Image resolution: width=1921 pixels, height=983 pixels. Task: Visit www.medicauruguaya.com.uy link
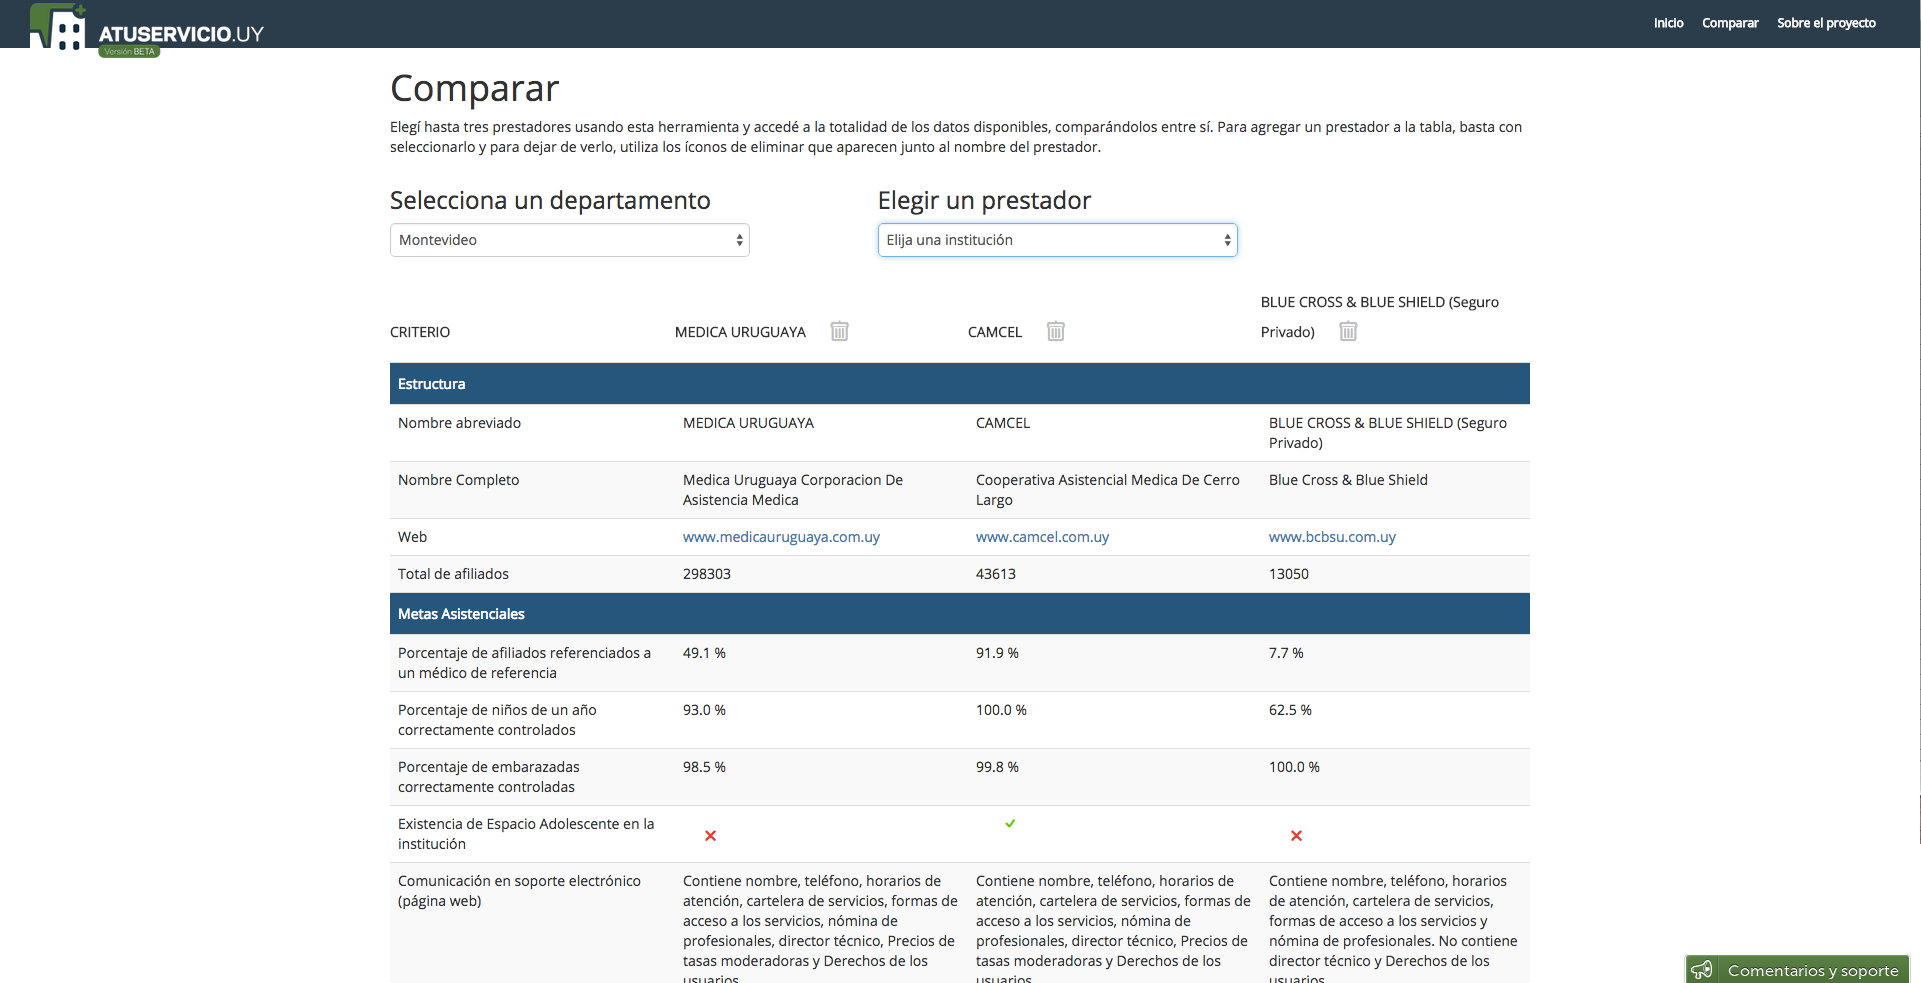tap(781, 537)
